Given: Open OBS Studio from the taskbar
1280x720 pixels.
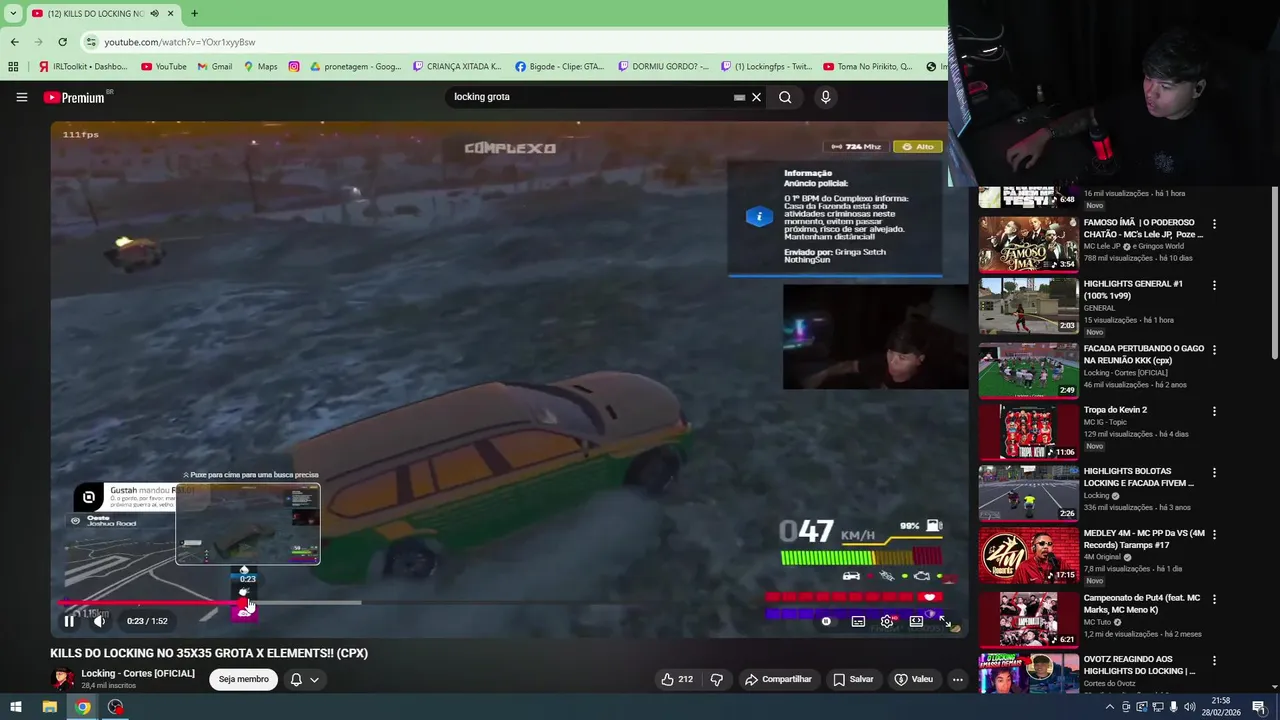Looking at the screenshot, I should coord(116,707).
